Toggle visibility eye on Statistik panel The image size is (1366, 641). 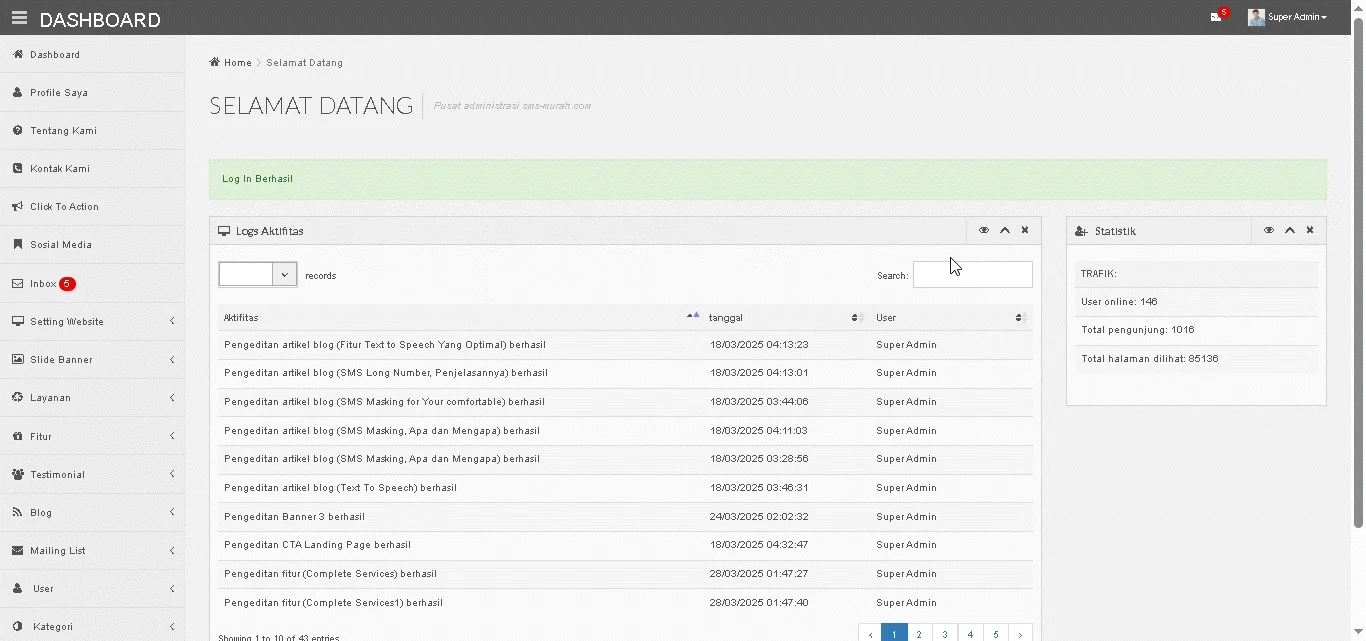(x=1269, y=230)
